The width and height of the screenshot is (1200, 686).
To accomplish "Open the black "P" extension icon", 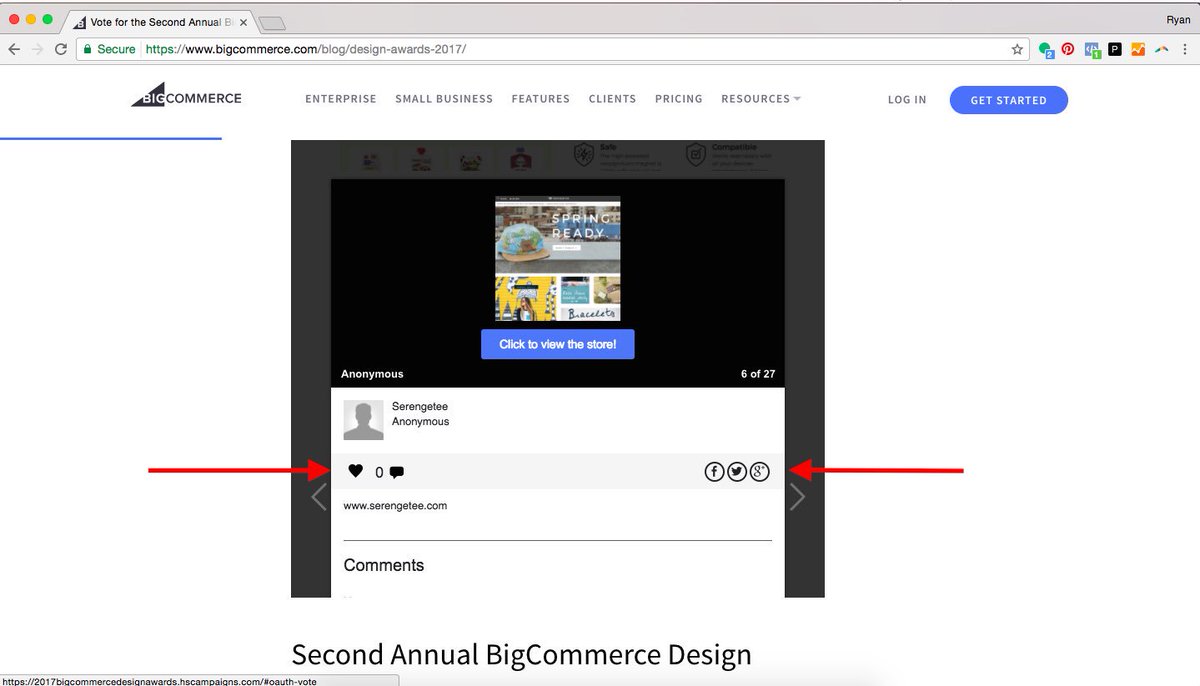I will (1115, 48).
